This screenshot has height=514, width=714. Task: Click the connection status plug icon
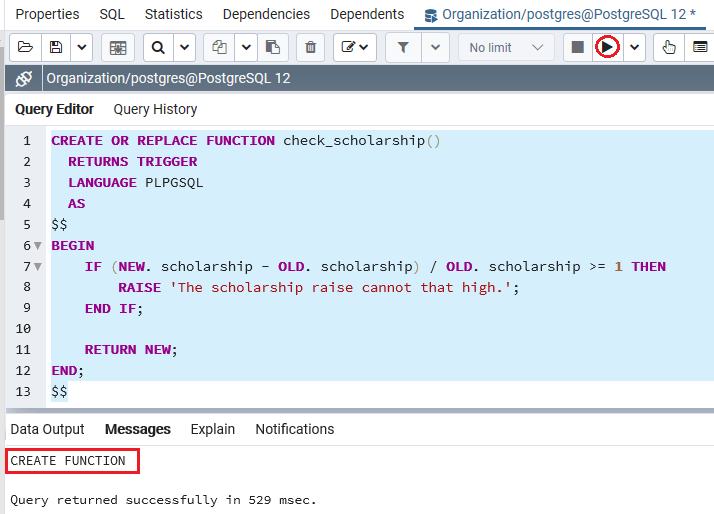point(24,78)
